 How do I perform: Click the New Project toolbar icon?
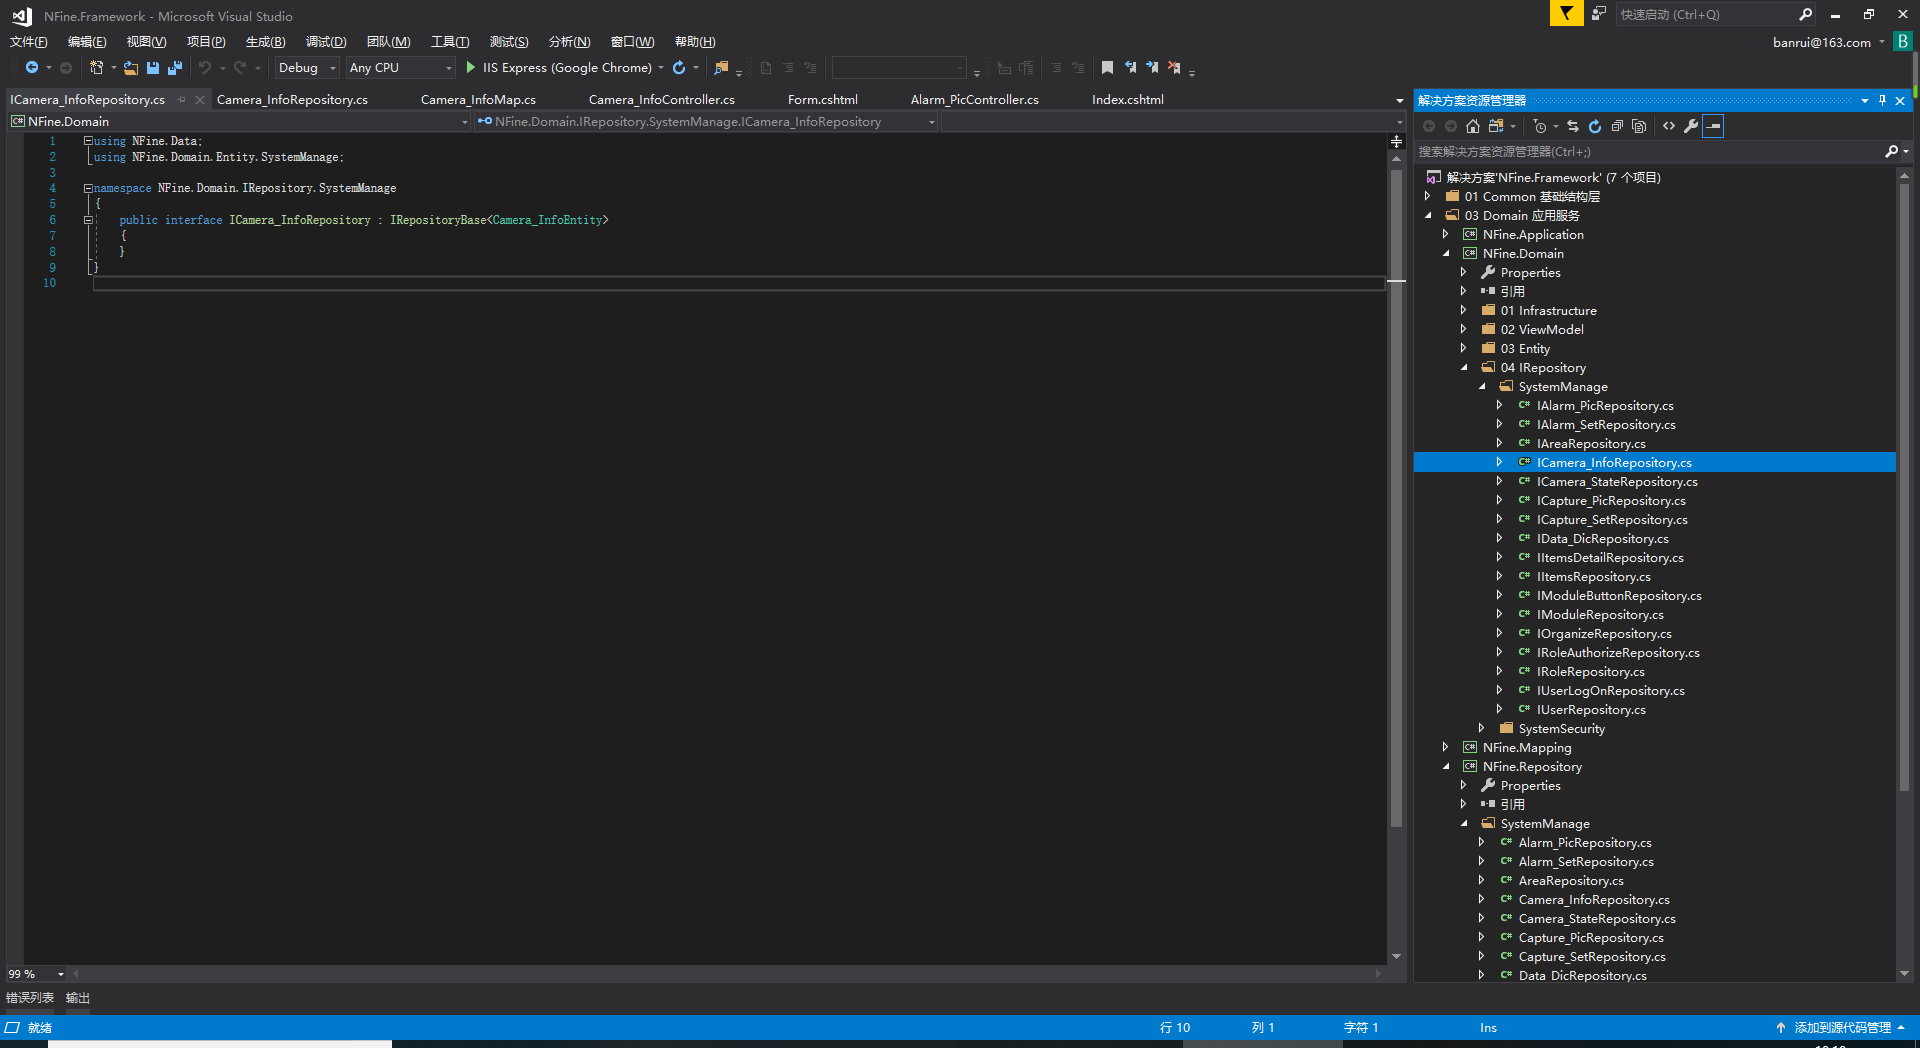(96, 67)
